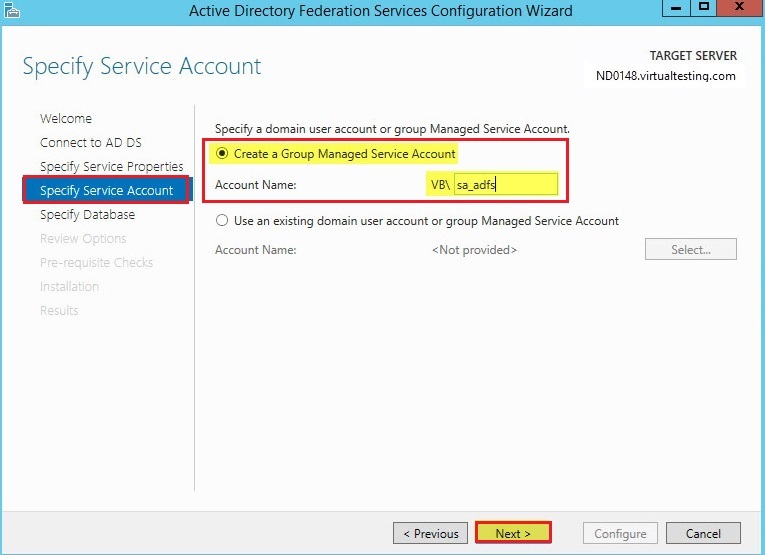Click the Select... account button

[x=691, y=249]
